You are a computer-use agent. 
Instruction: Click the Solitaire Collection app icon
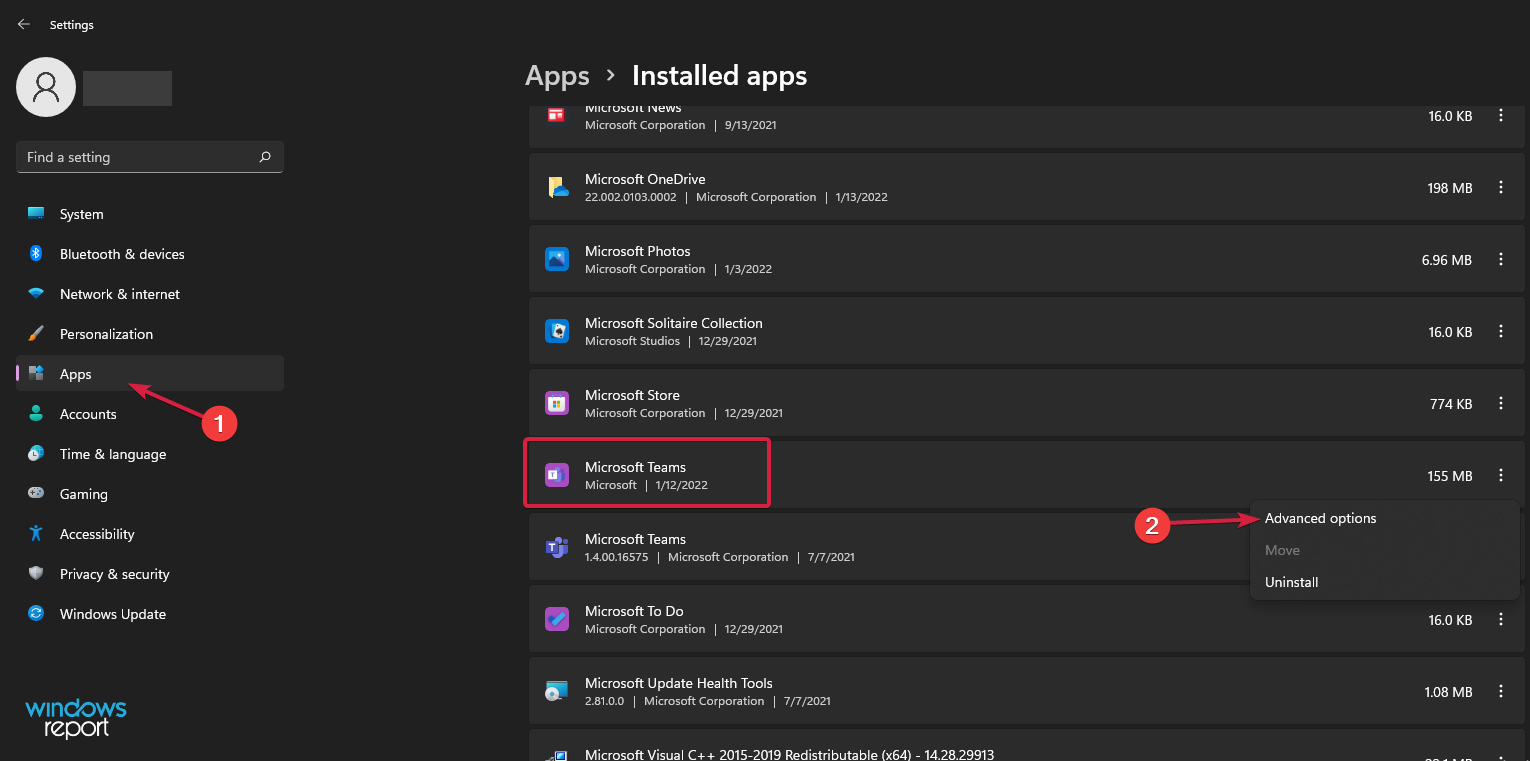tap(557, 332)
